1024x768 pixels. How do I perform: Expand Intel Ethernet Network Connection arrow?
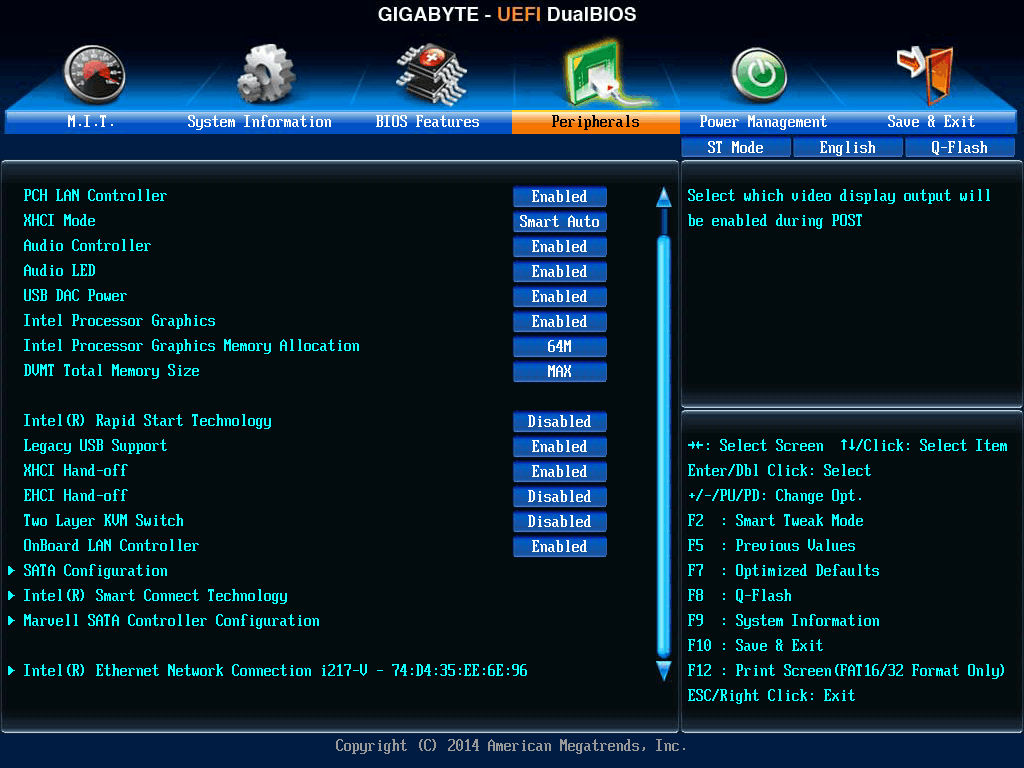[11, 671]
